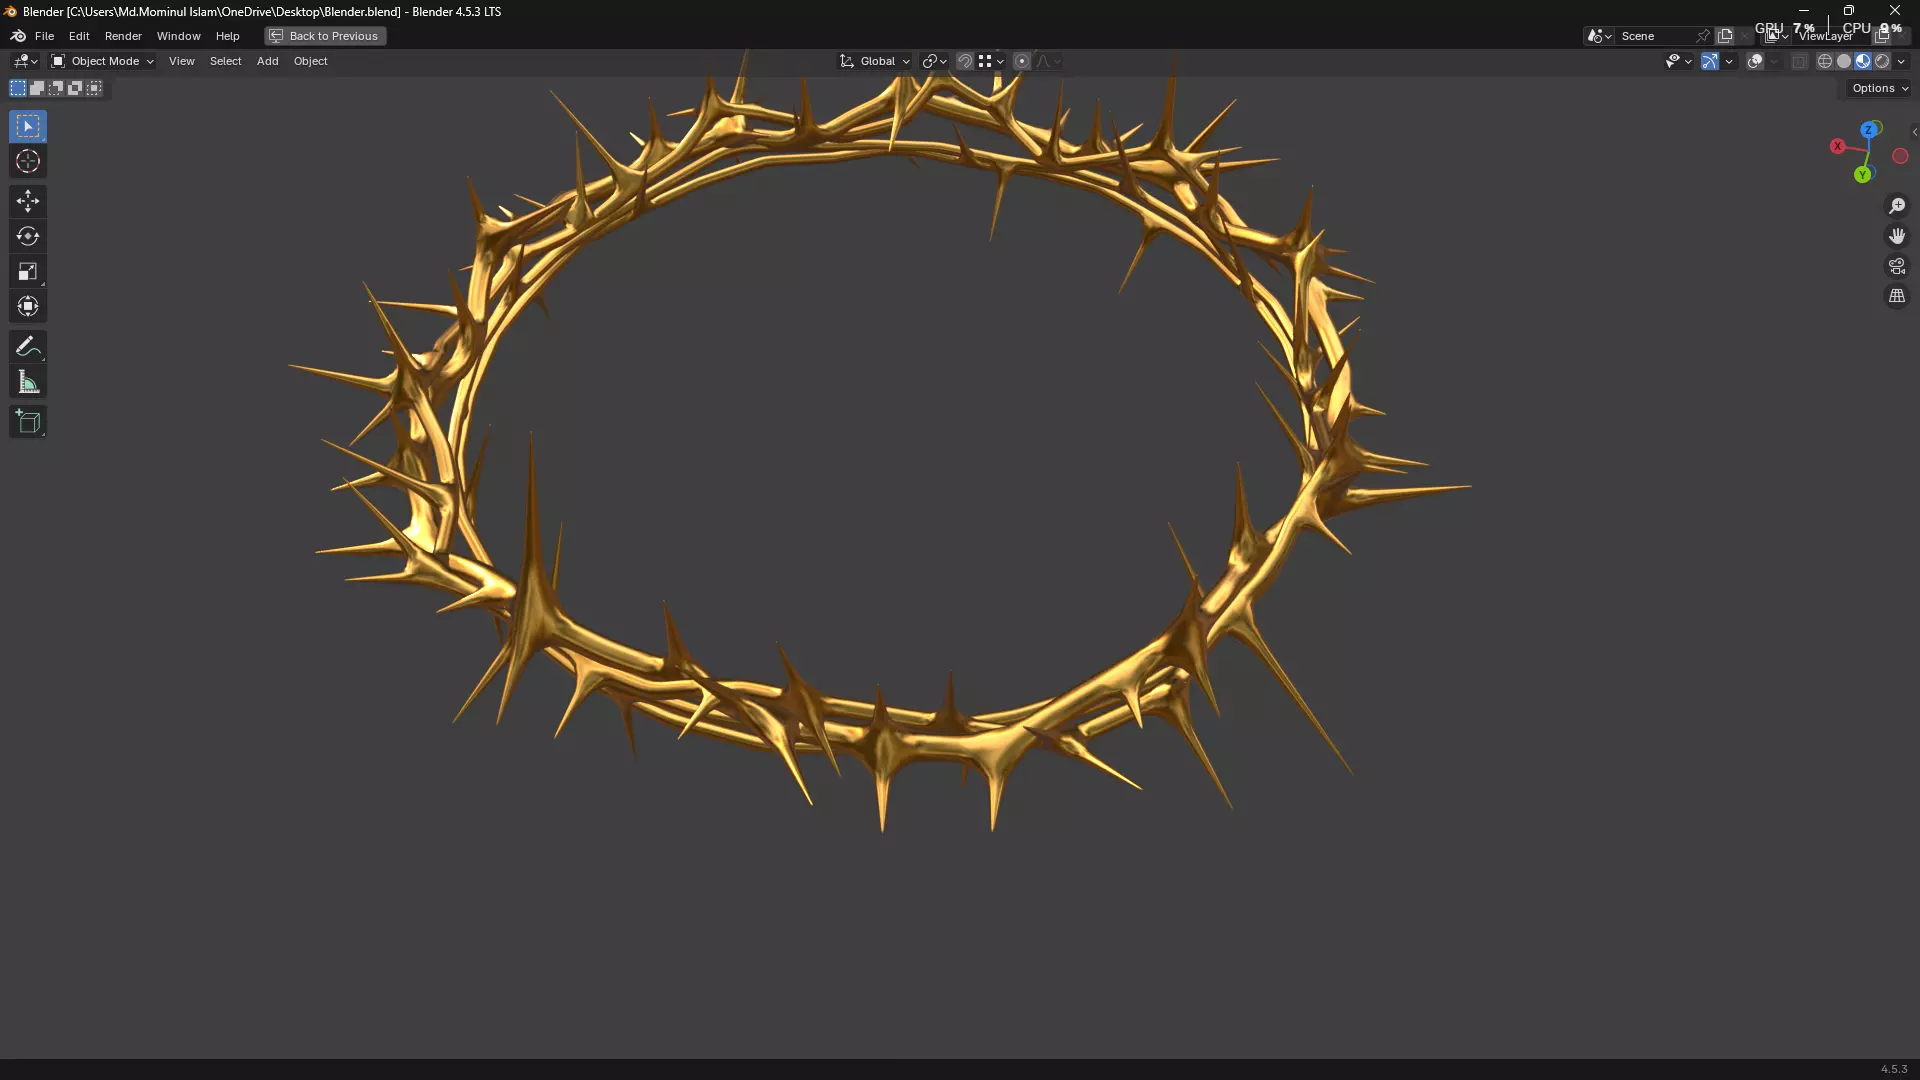The height and width of the screenshot is (1080, 1920).
Task: Set selection mode to new selection
Action: tap(18, 88)
